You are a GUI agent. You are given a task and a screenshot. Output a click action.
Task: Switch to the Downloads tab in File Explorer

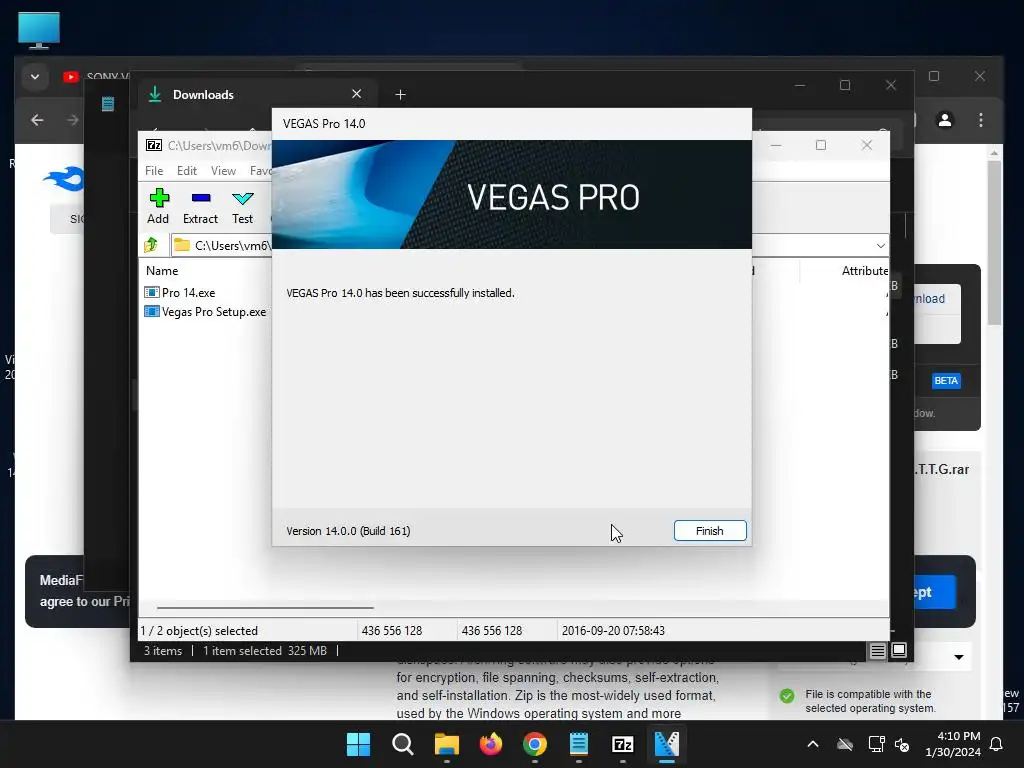(203, 95)
